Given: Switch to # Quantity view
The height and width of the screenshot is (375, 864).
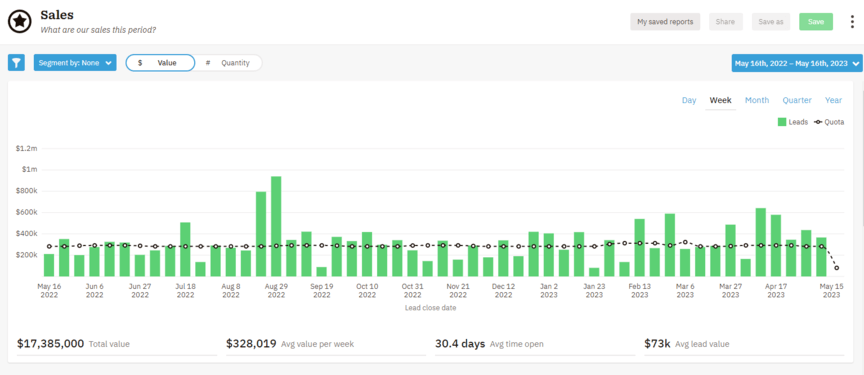Looking at the screenshot, I should point(228,63).
